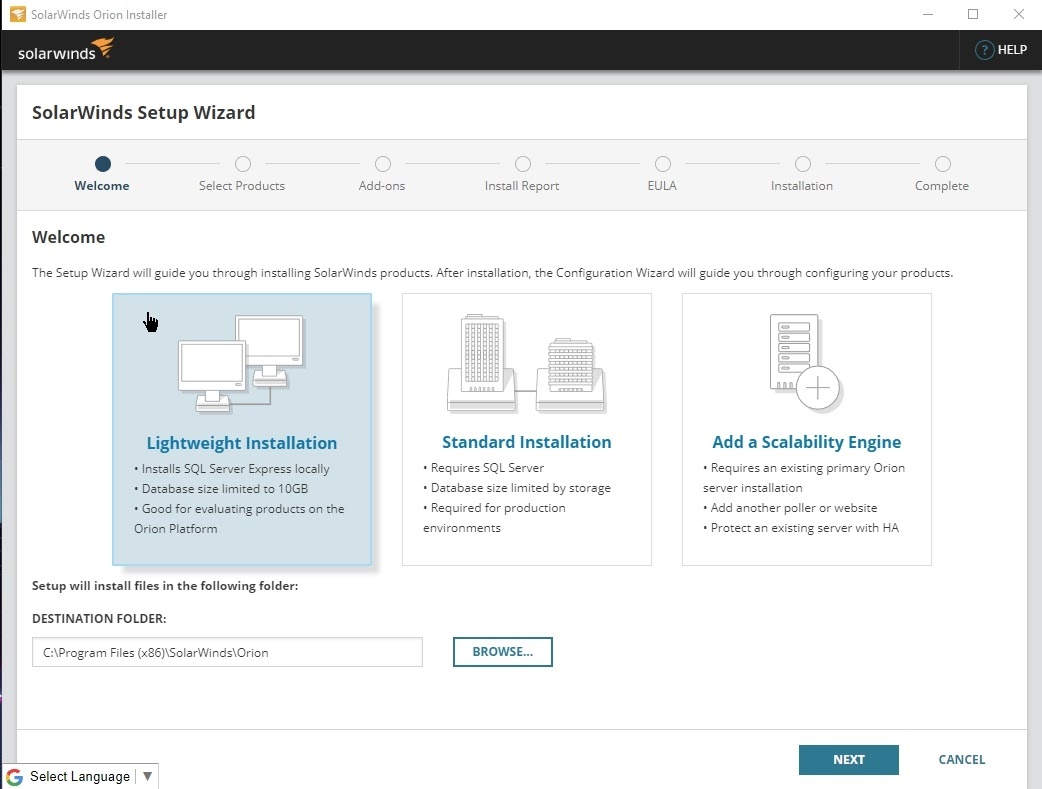
Task: Click the destination folder path field
Action: [x=227, y=652]
